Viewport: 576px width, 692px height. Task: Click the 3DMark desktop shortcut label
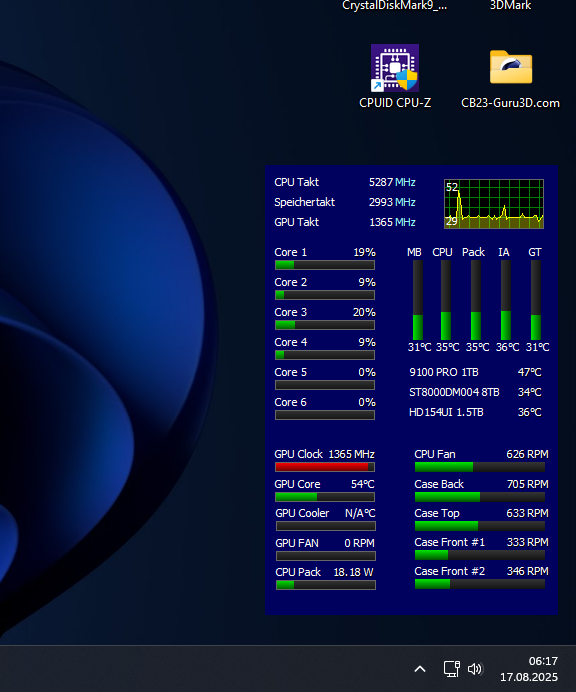(x=510, y=6)
